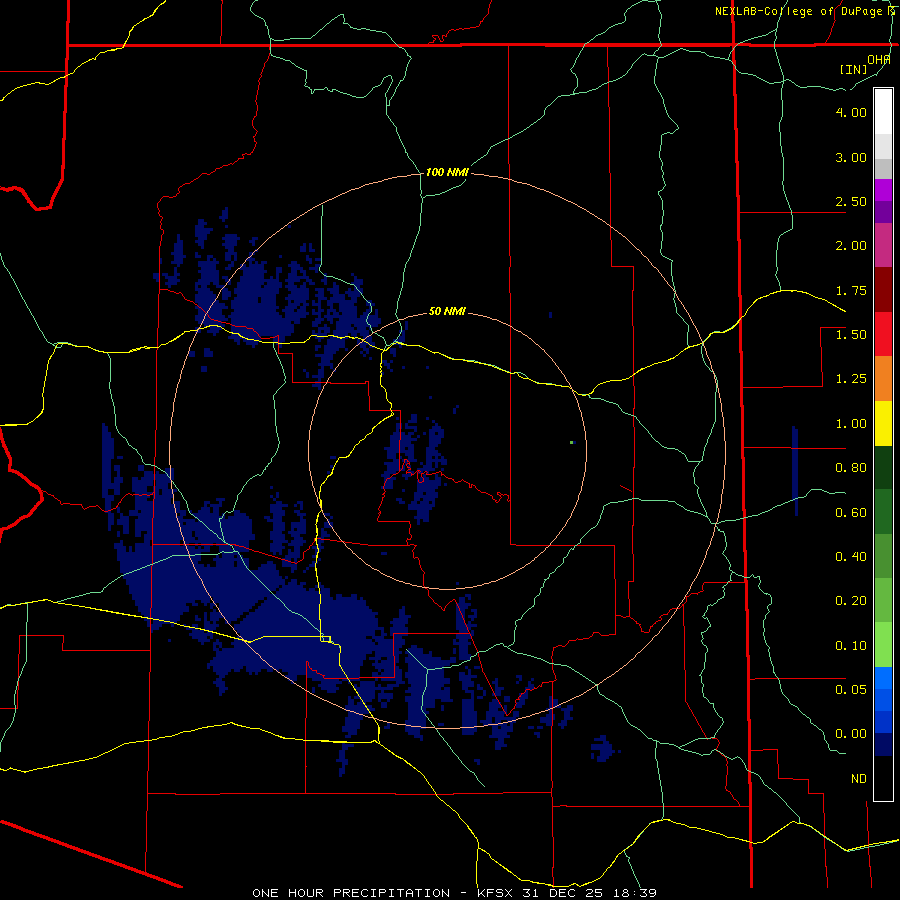Image resolution: width=900 pixels, height=900 pixels.
Task: Click the 100 NMI range ring label
Action: [x=447, y=172]
